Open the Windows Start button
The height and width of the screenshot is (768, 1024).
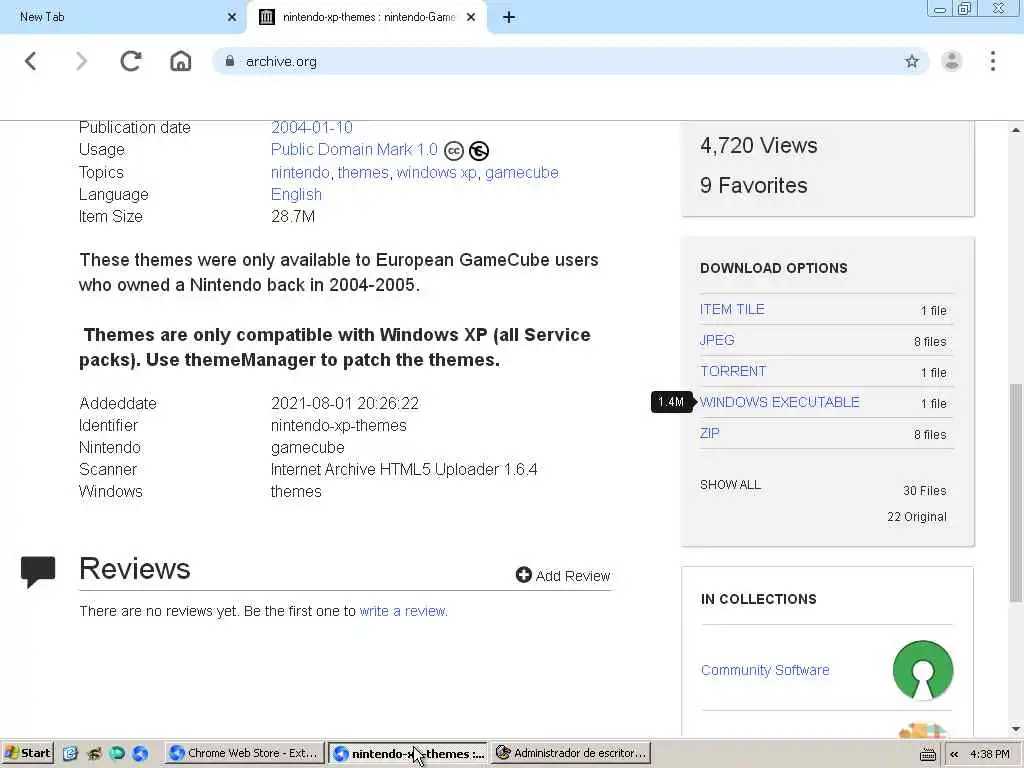27,754
